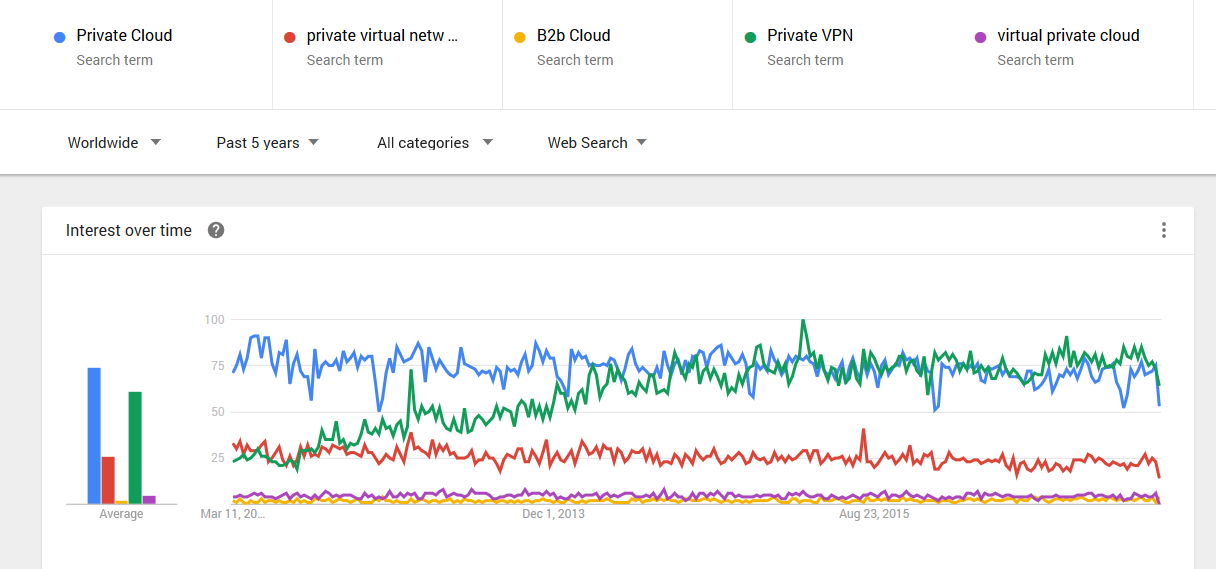Viewport: 1216px width, 569px height.
Task: Open the Past 5 years time dropdown
Action: (x=268, y=142)
